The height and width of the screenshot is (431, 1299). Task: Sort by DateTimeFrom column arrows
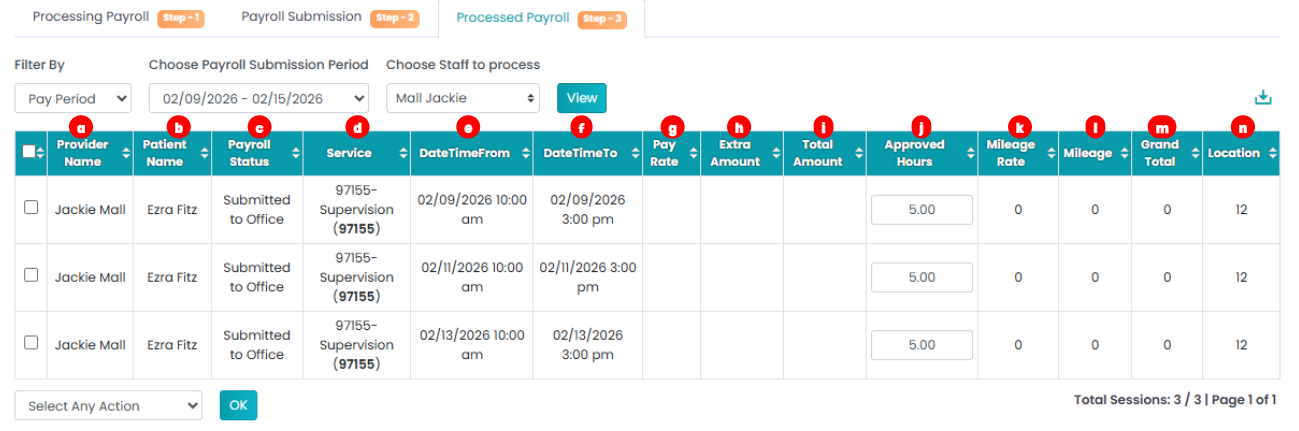(x=525, y=153)
